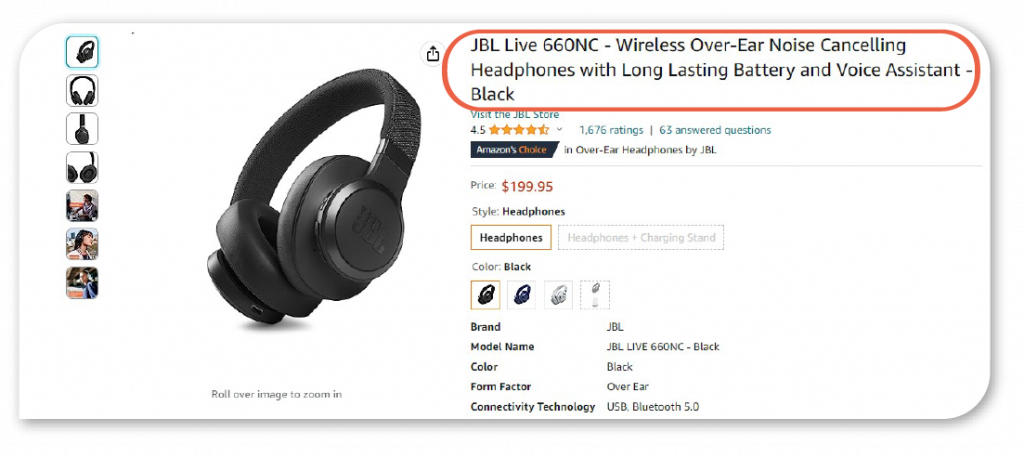Choose Headphones + Charging Stand style
Viewport: 1024px width, 458px height.
[641, 238]
